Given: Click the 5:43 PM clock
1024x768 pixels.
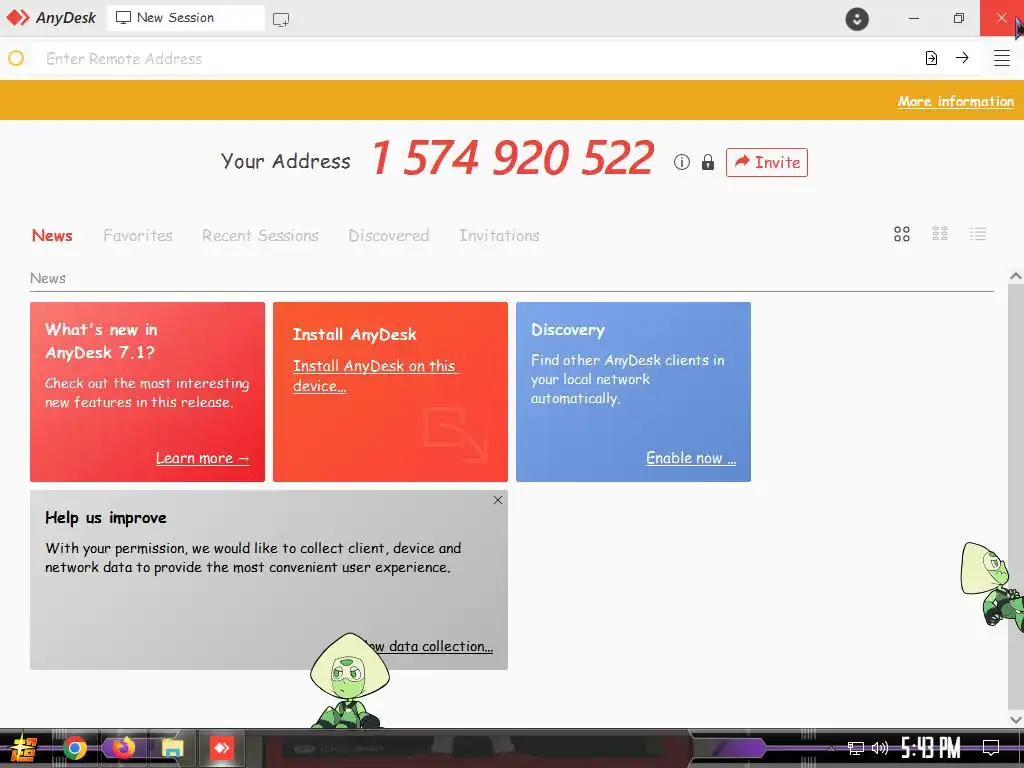Looking at the screenshot, I should 931,748.
